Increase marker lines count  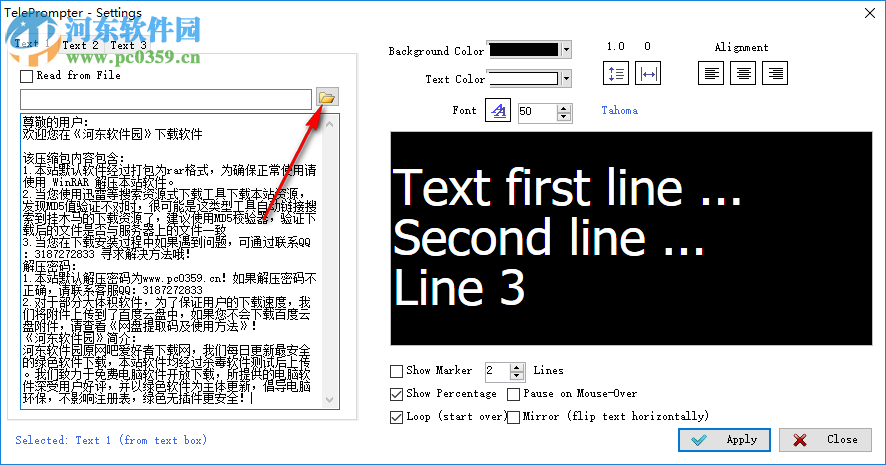[516, 367]
